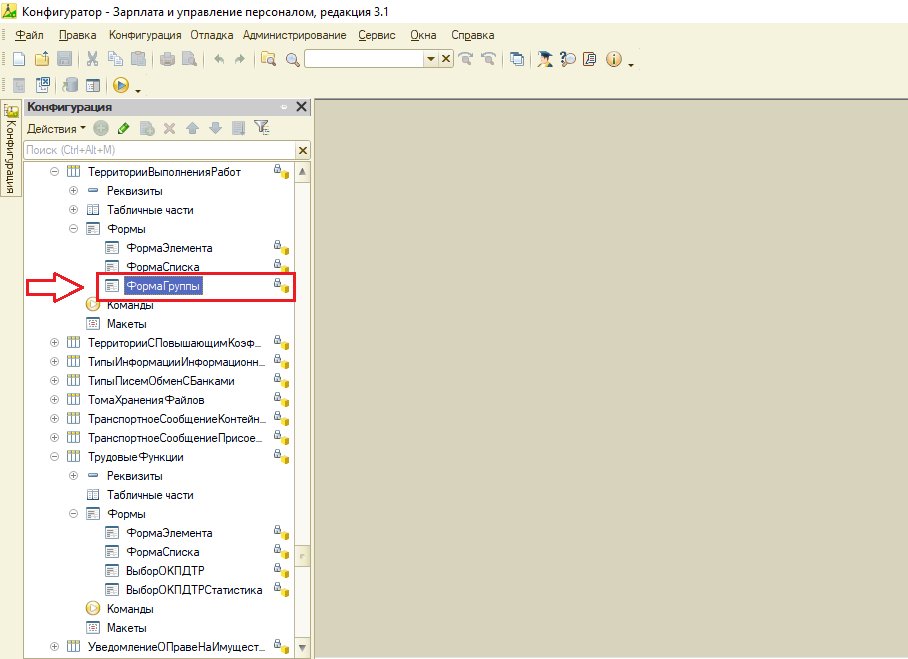This screenshot has width=908, height=659.
Task: Click the Copy toolbar icon
Action: pos(115,59)
